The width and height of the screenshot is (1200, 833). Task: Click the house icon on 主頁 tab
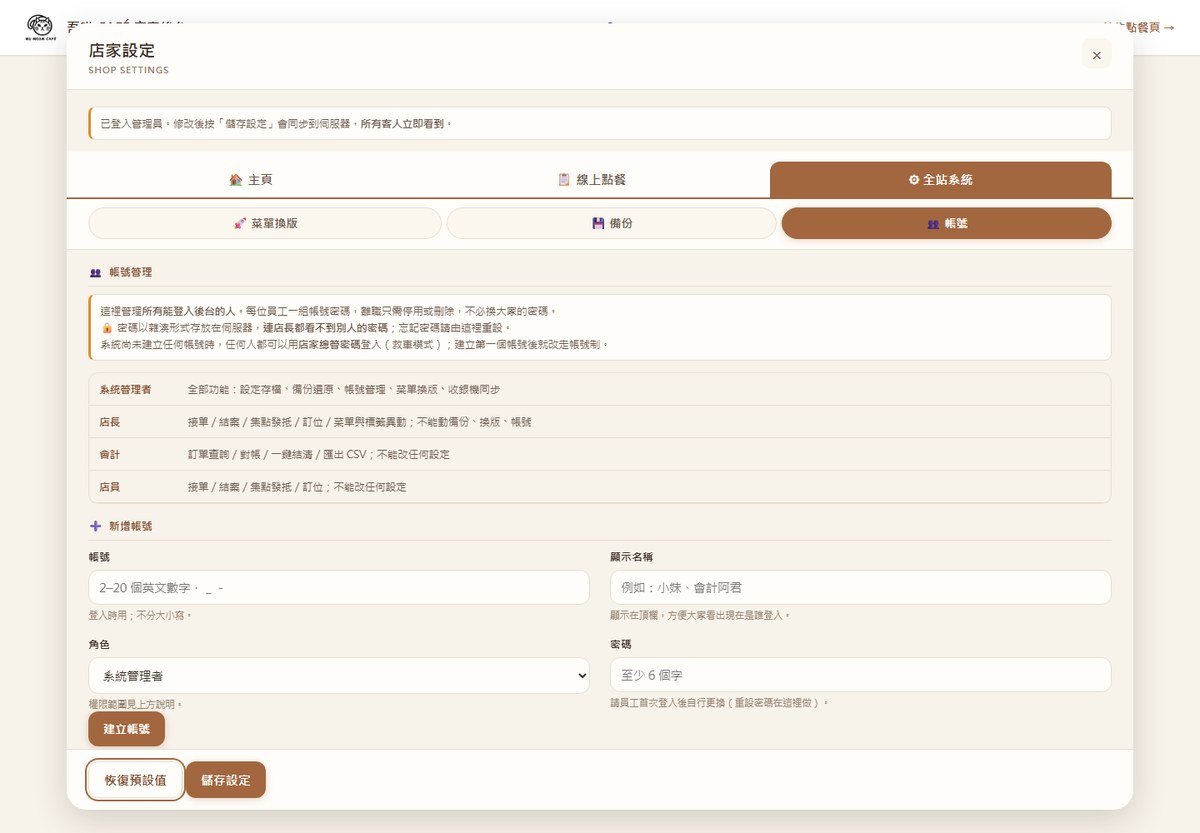pyautogui.click(x=236, y=180)
